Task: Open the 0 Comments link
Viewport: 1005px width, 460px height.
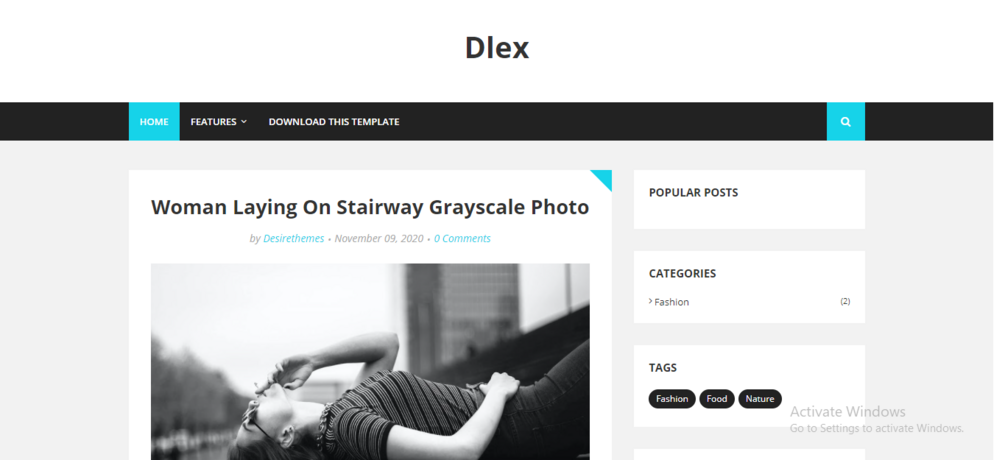Action: point(462,238)
